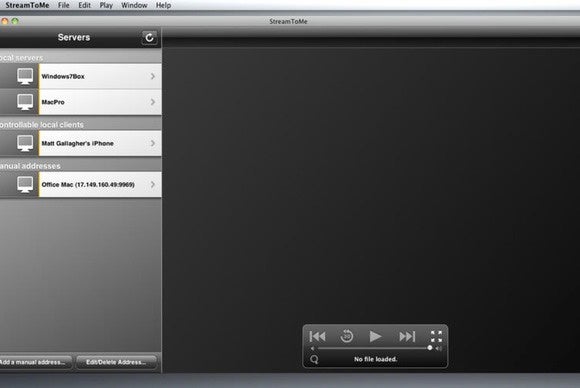This screenshot has height=388, width=580.
Task: Select the MacPro server name
Action: pos(53,102)
